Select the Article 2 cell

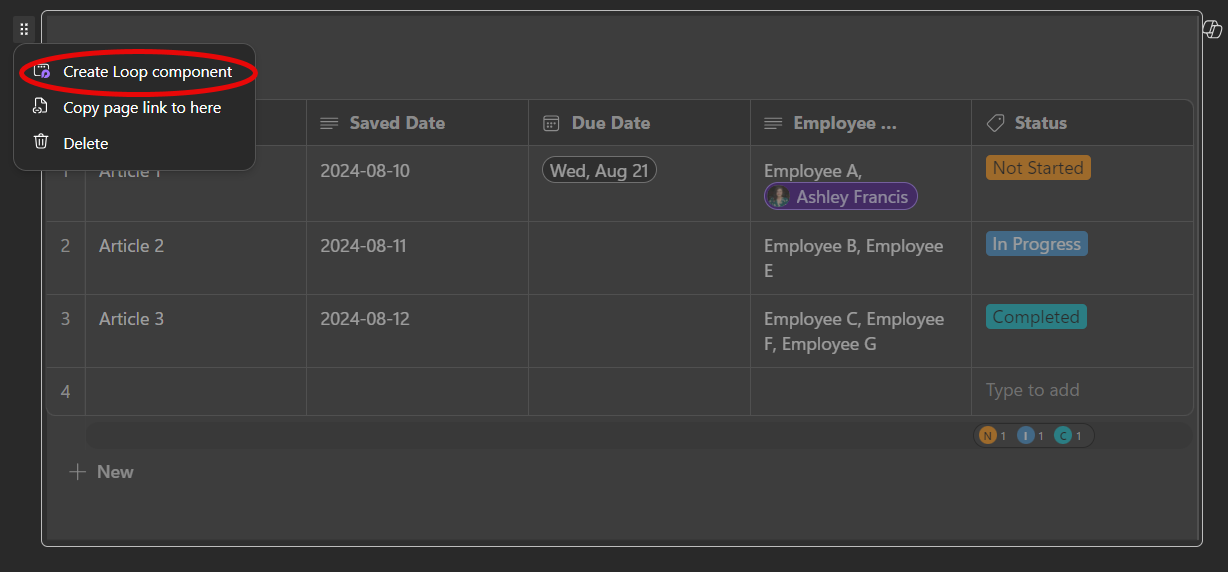[x=196, y=258]
